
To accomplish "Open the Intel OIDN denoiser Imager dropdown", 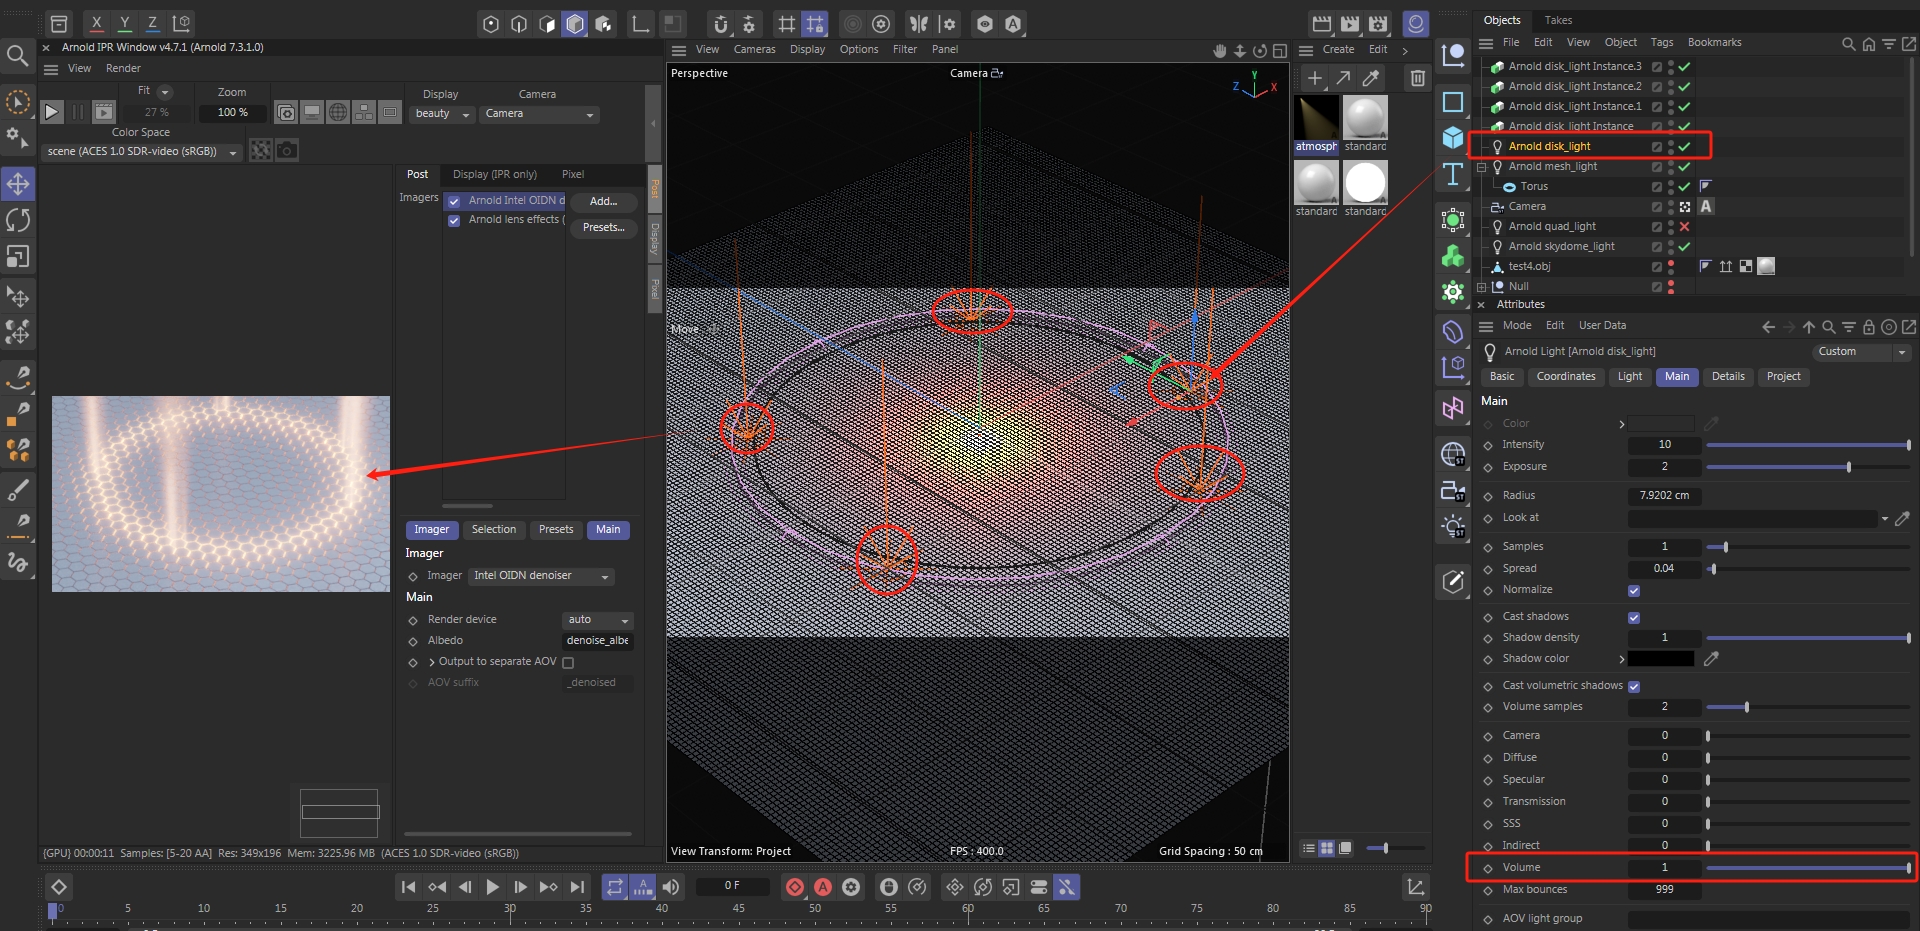I will click(540, 575).
